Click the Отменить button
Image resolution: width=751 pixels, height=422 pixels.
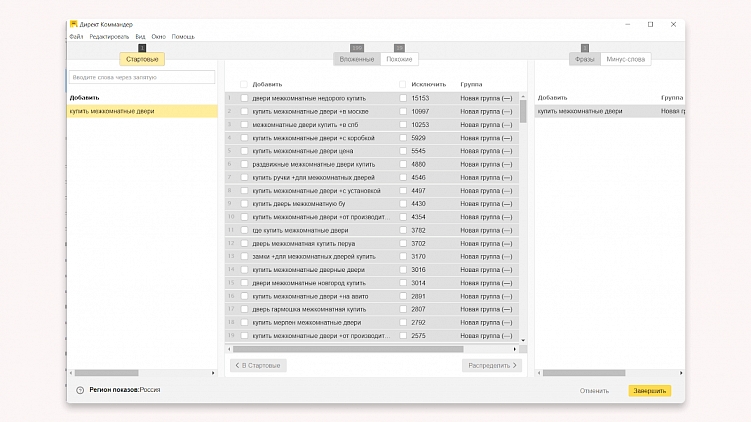594,391
